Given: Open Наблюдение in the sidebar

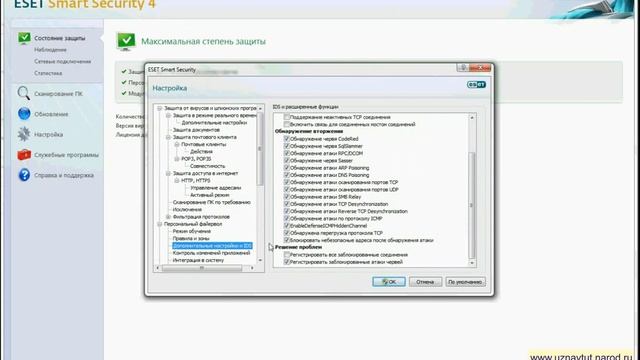Looking at the screenshot, I should coord(50,50).
